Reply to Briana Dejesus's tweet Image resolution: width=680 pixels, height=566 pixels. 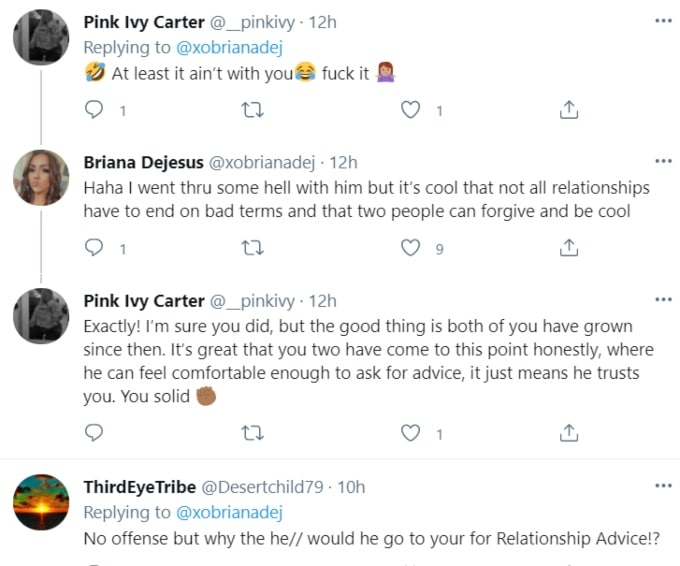pos(95,247)
